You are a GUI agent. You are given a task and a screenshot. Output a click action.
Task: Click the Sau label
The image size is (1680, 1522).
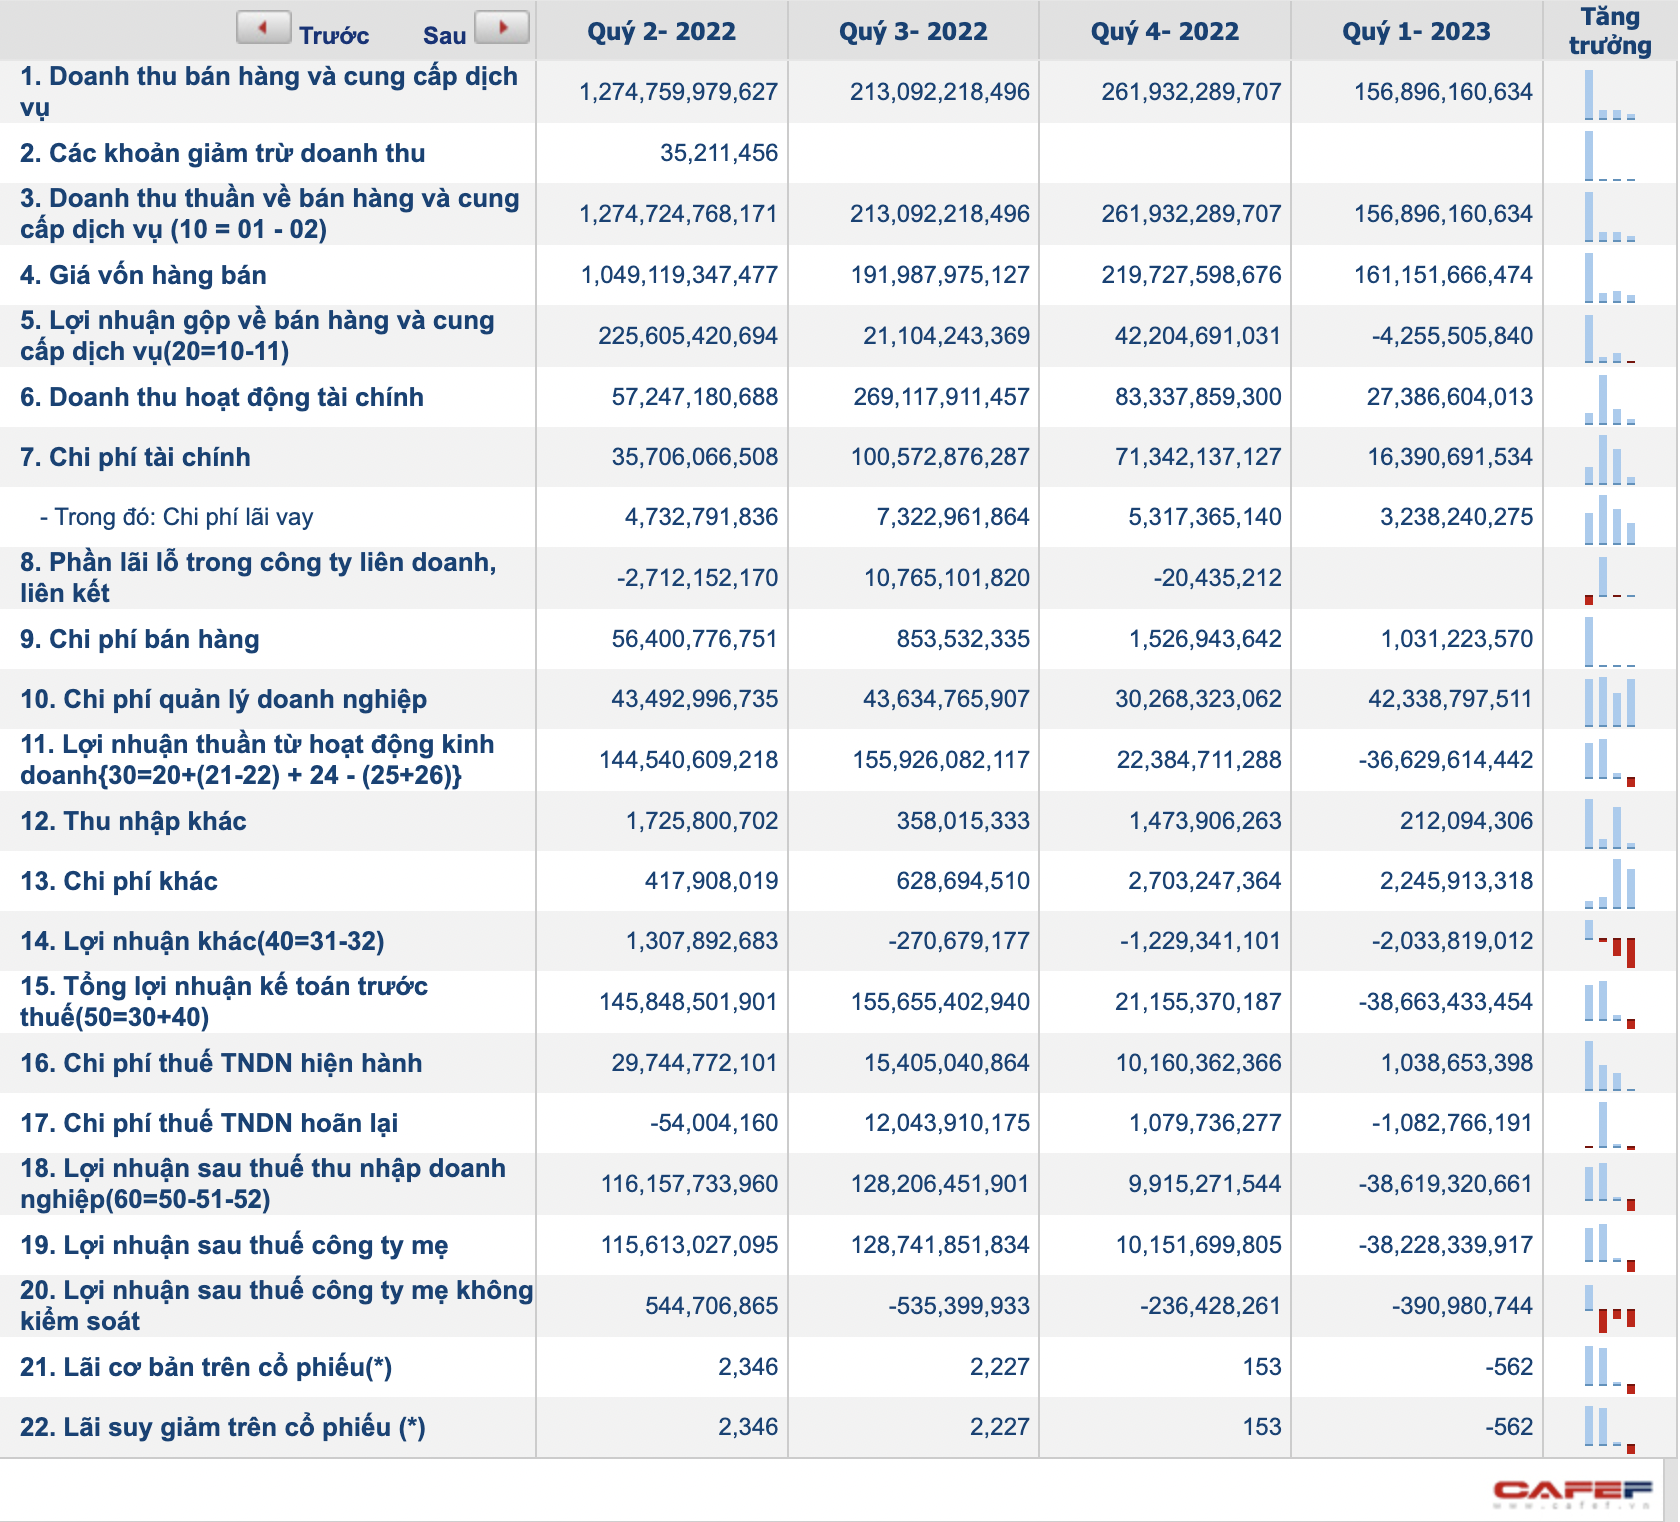(x=444, y=35)
